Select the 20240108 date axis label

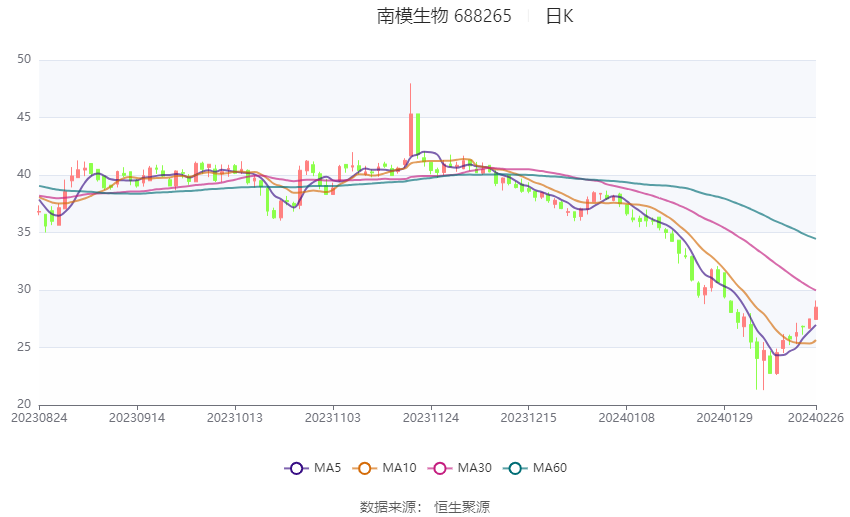626,418
